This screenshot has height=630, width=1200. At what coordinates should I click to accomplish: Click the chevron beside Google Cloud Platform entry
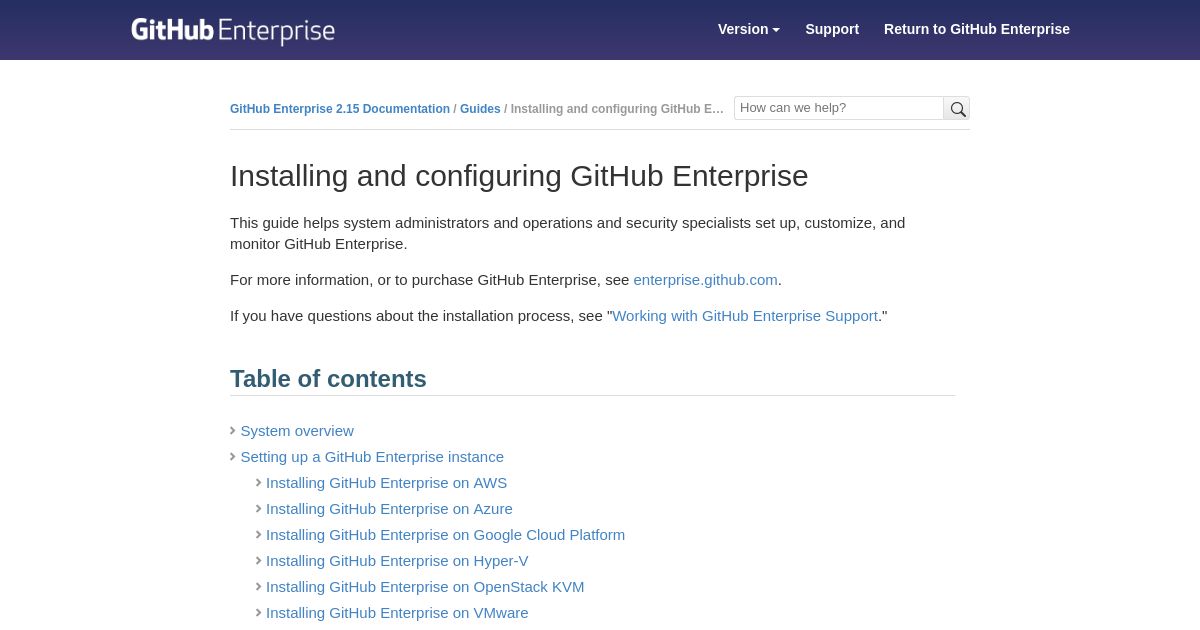coord(258,535)
